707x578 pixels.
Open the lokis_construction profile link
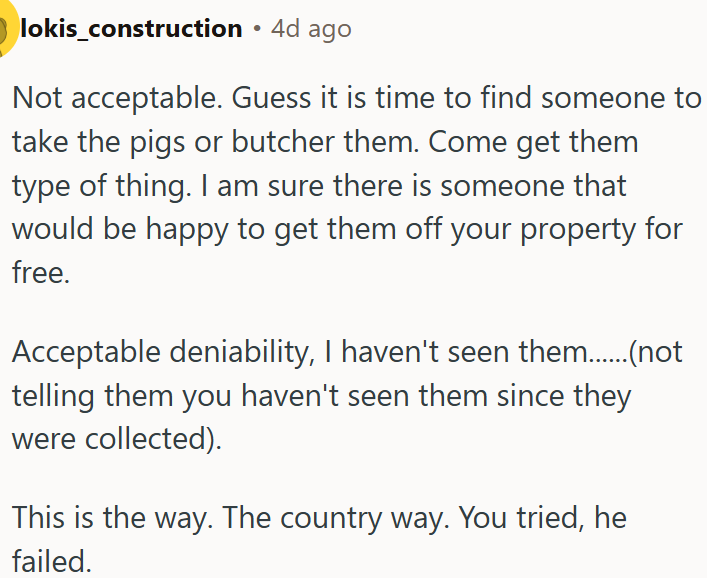tap(131, 29)
